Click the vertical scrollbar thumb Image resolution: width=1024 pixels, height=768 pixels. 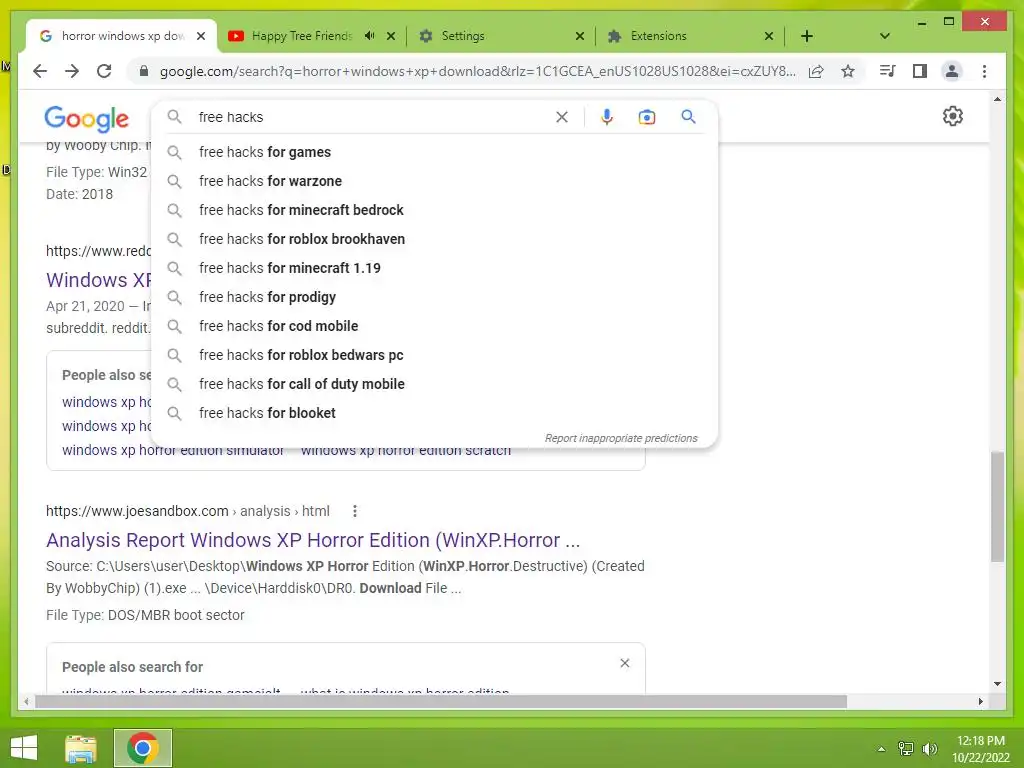[x=997, y=506]
